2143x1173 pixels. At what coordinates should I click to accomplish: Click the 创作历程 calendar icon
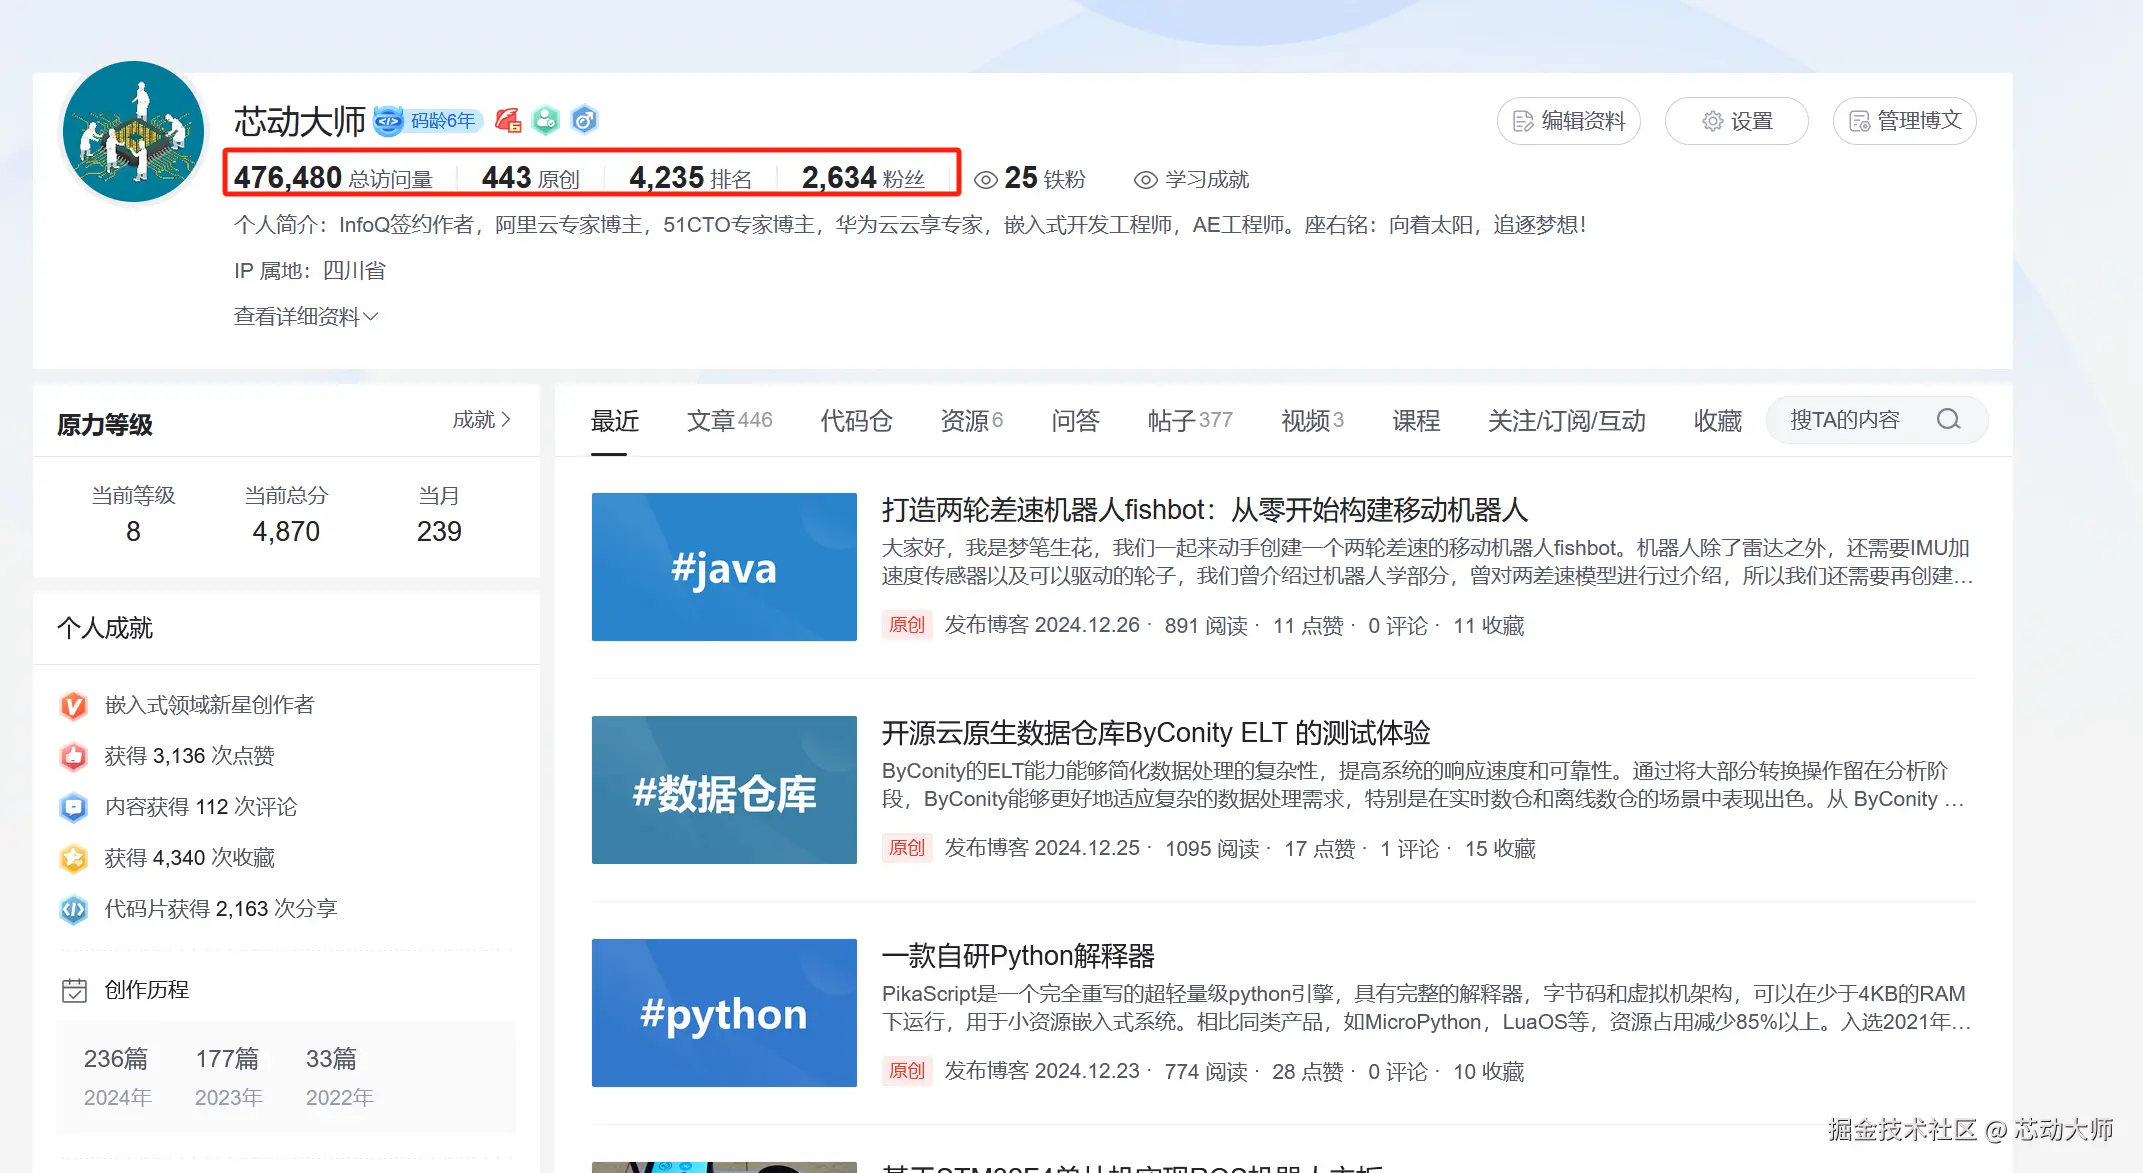point(75,990)
